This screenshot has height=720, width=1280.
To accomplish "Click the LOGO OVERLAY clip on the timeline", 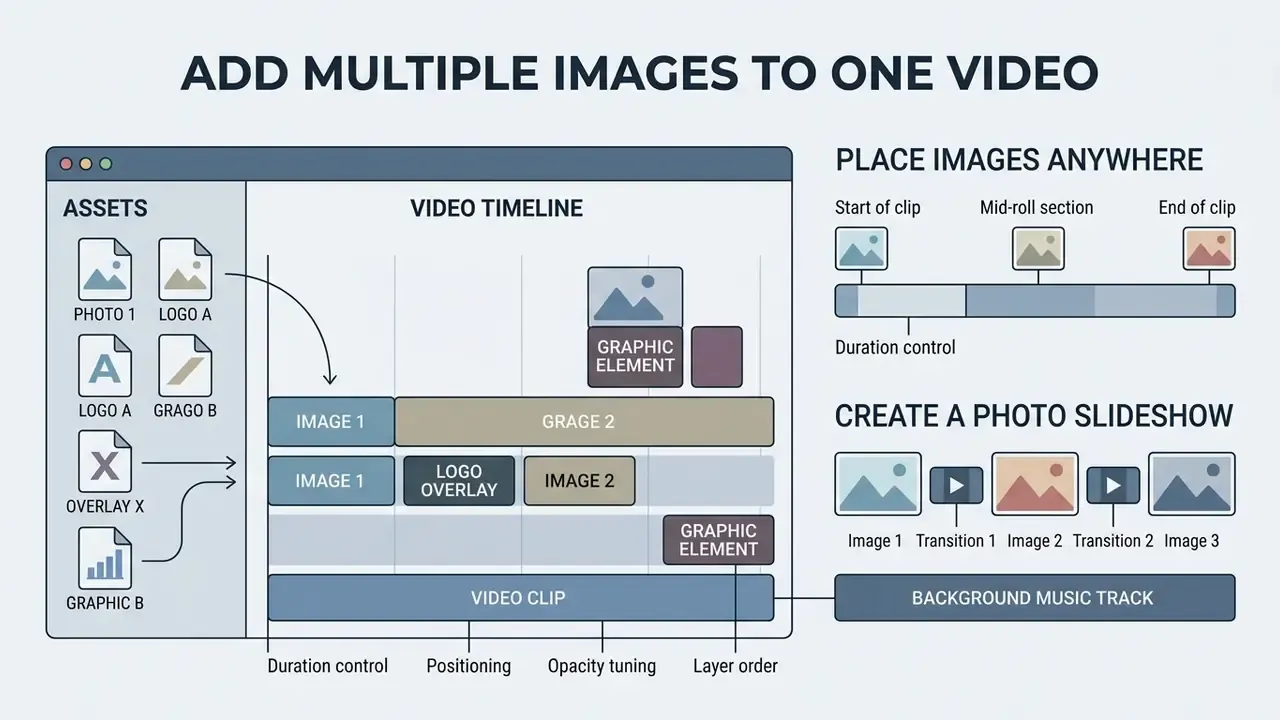I will point(459,481).
